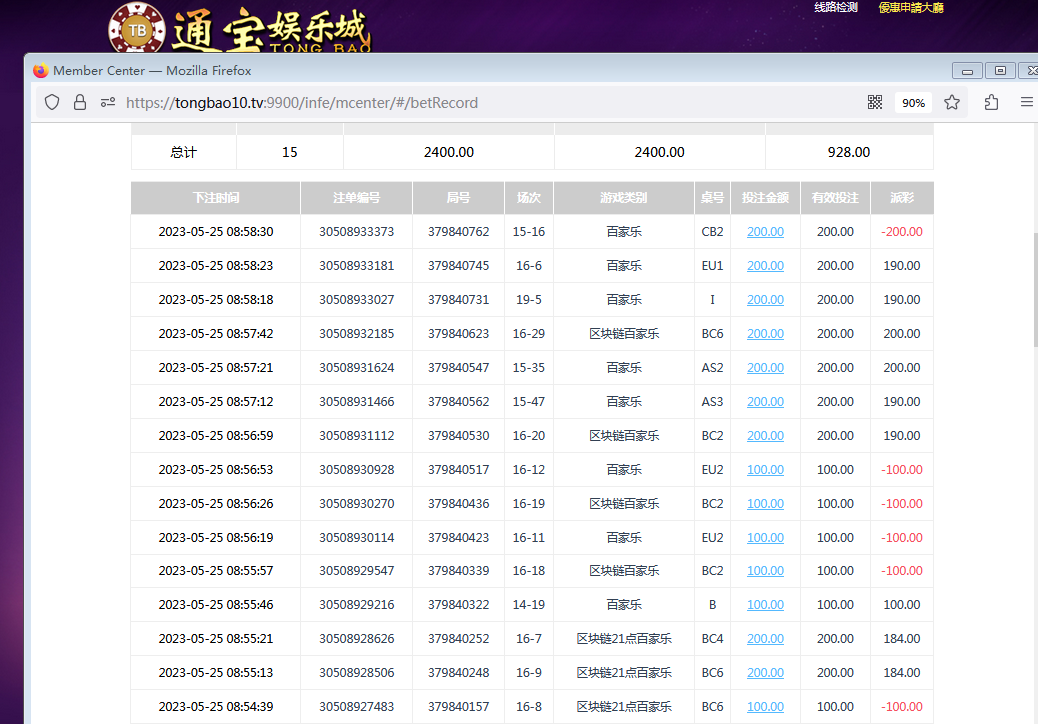
Task: Click the CB2 table cell
Action: [x=712, y=232]
